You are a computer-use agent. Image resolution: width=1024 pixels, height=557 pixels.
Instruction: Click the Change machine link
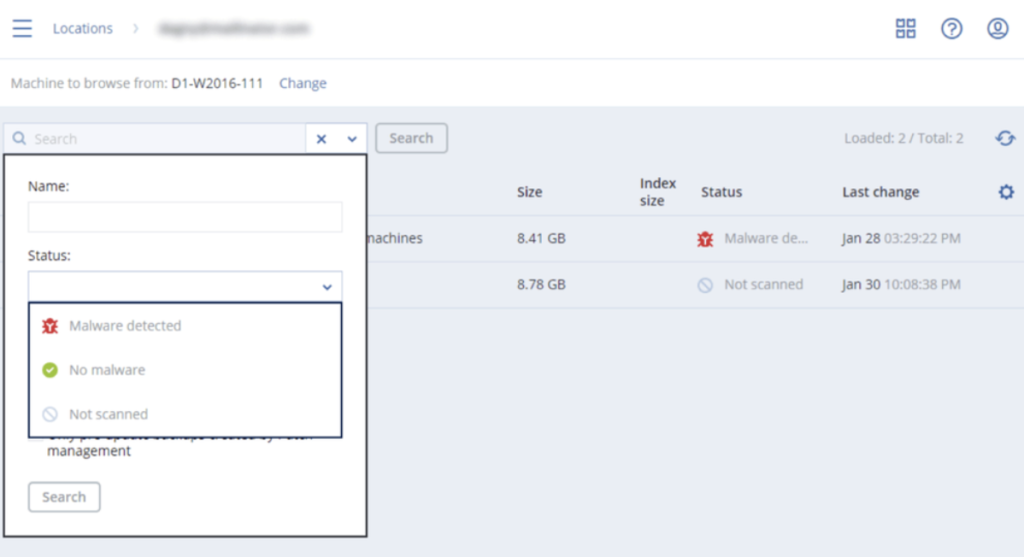pos(302,83)
